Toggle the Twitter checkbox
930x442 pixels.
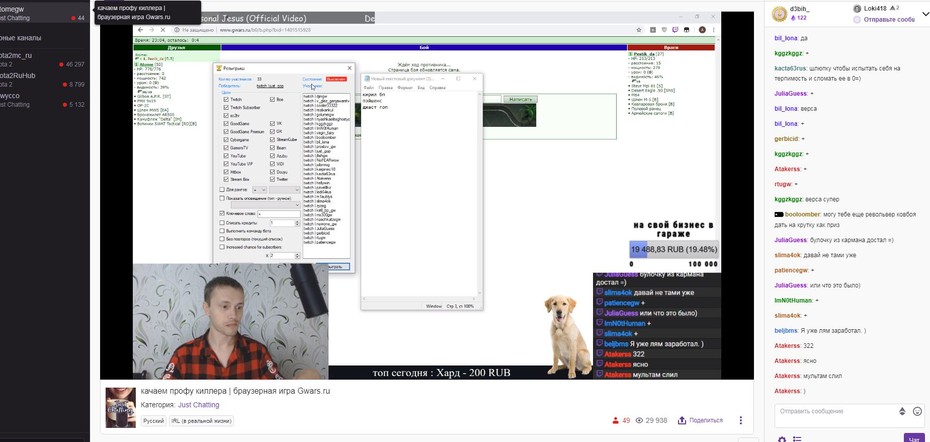pos(272,179)
